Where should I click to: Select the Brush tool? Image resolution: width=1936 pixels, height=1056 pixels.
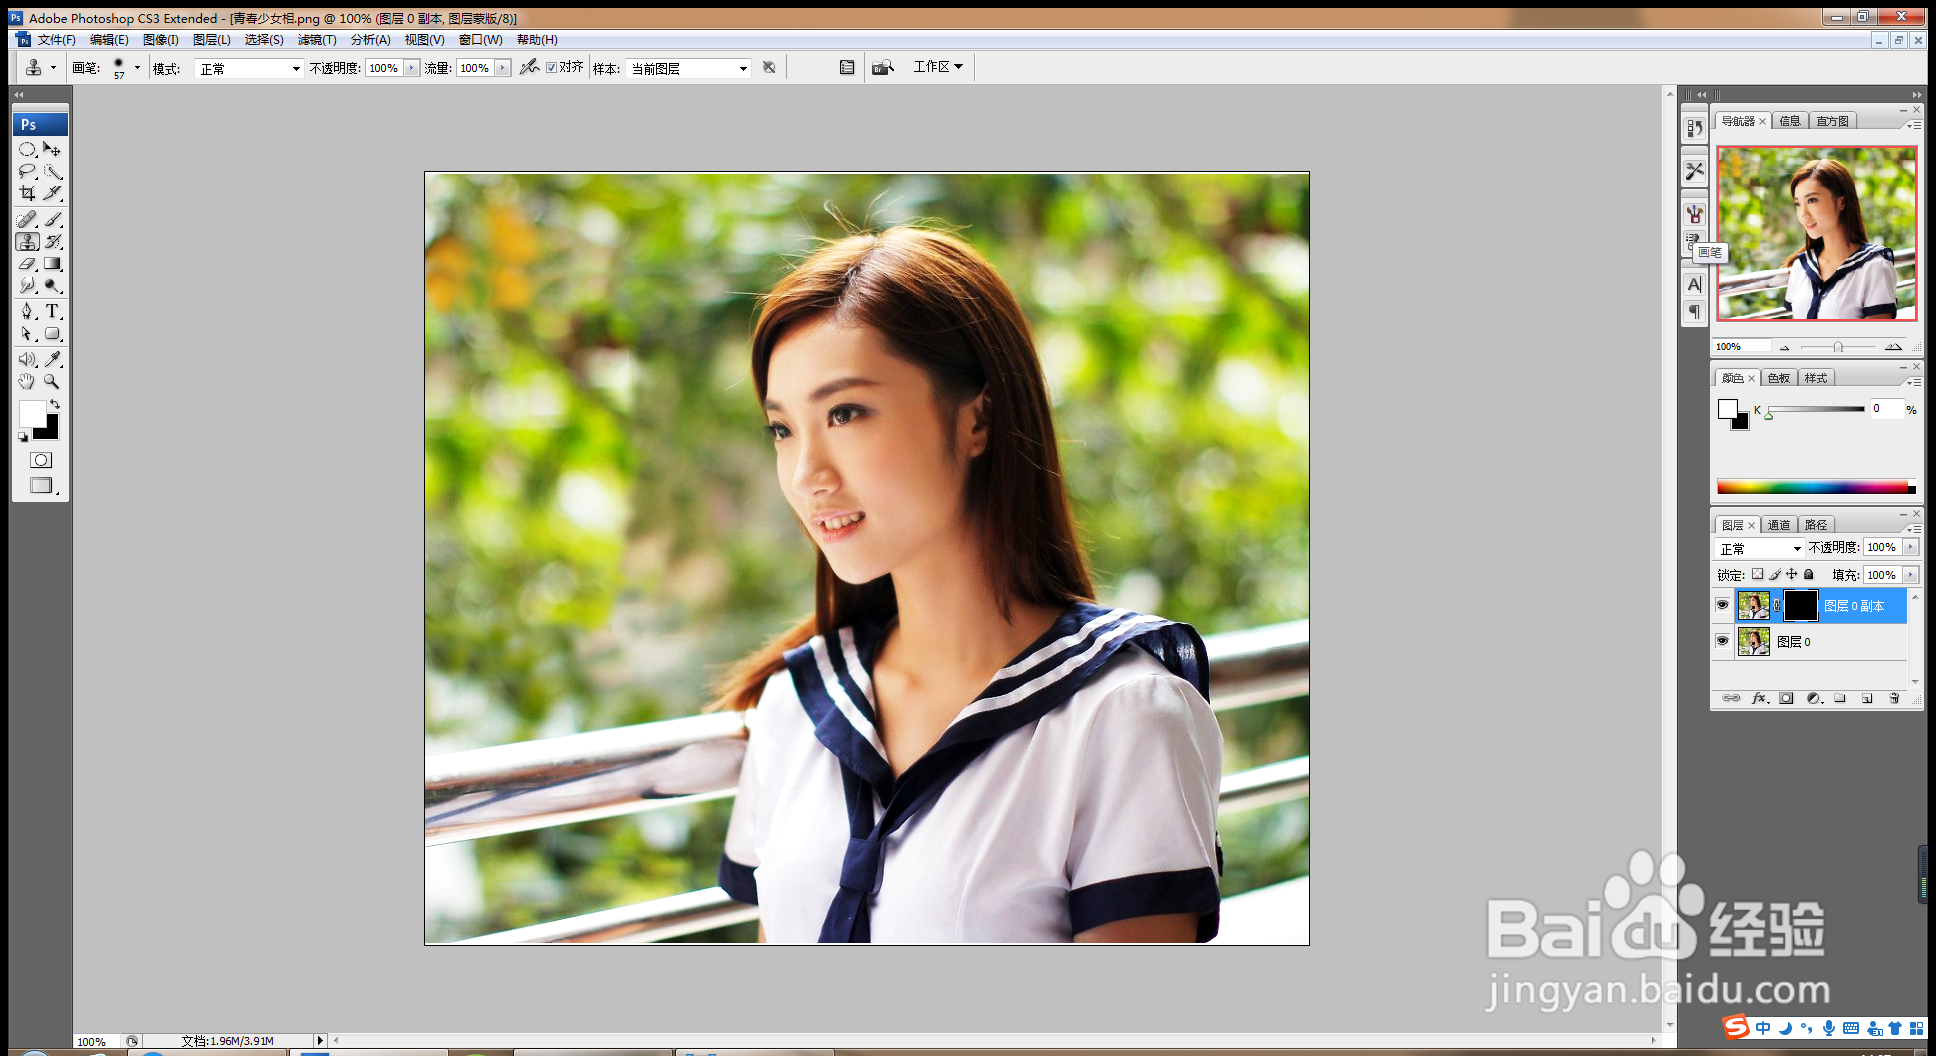coord(53,219)
